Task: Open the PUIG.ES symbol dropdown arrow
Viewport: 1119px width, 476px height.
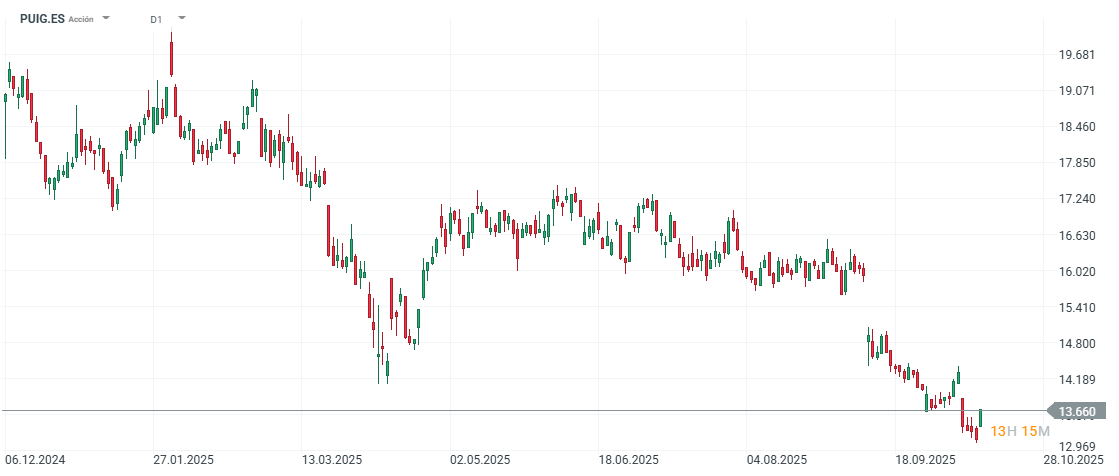Action: point(107,19)
